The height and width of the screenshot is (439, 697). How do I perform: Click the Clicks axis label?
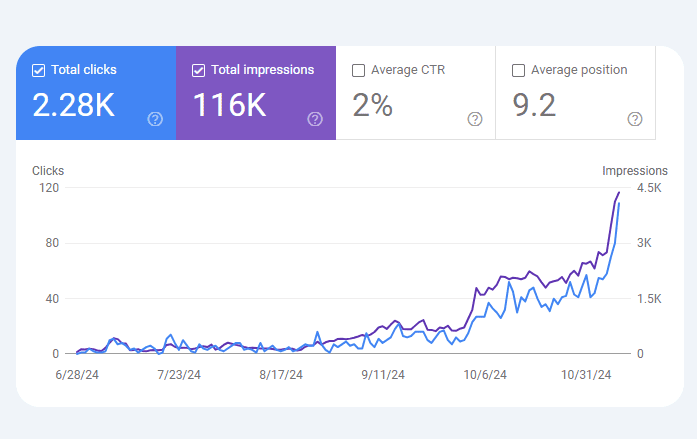(47, 171)
